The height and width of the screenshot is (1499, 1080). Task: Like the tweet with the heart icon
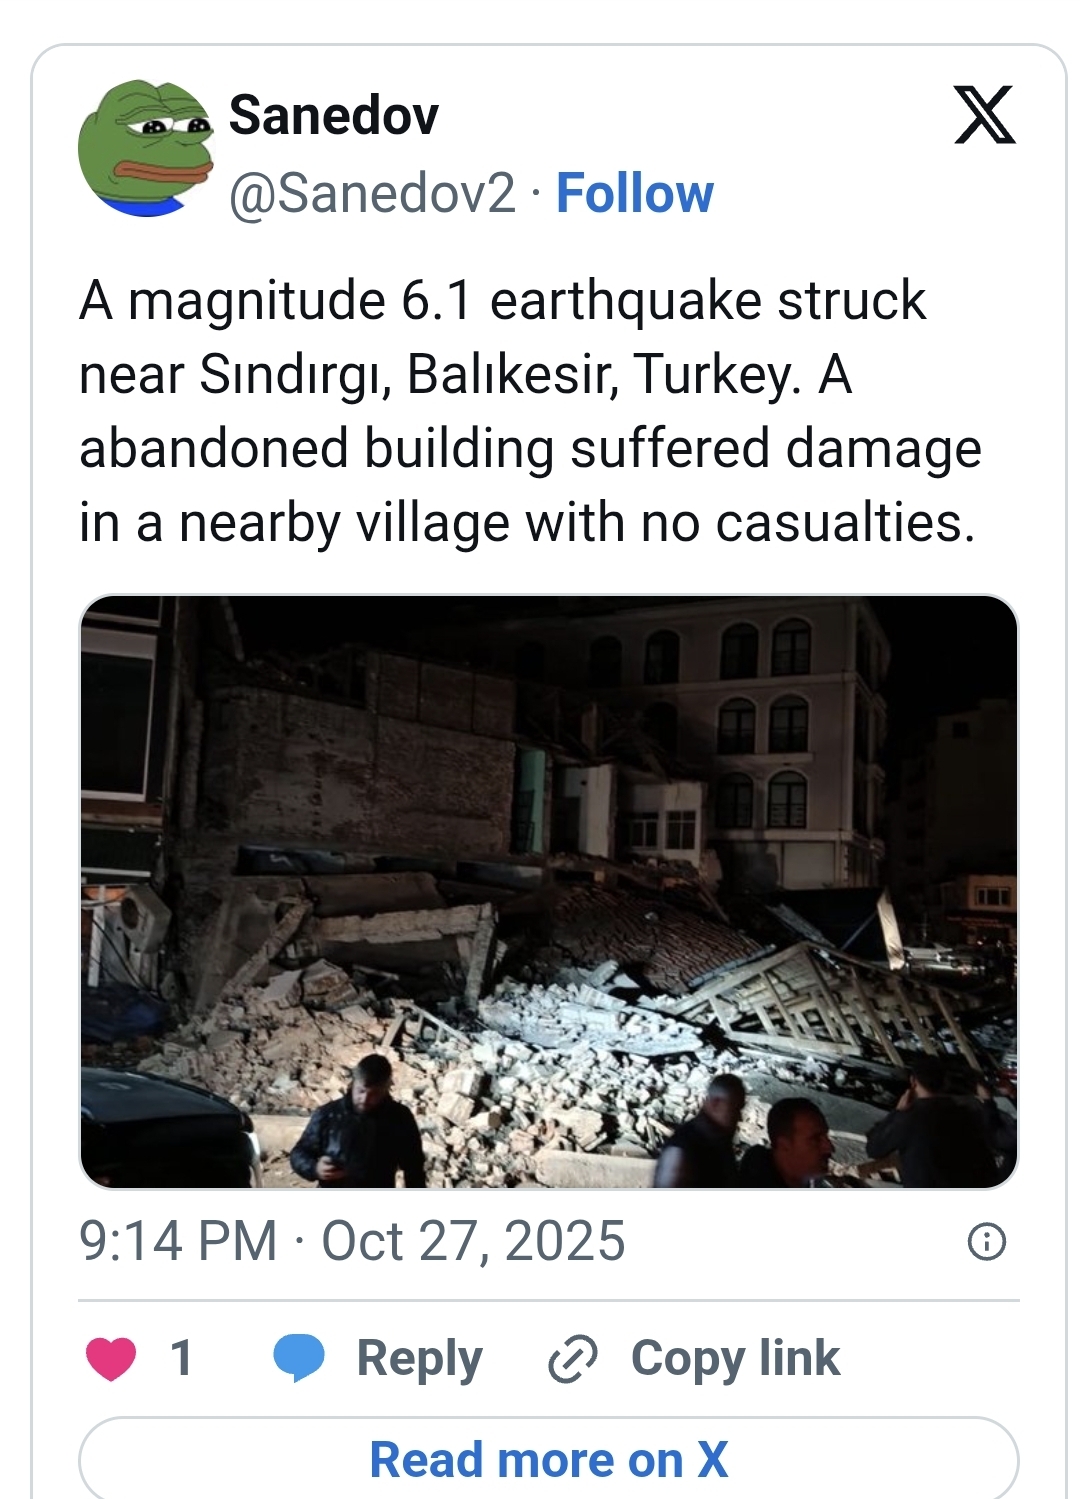(111, 1358)
